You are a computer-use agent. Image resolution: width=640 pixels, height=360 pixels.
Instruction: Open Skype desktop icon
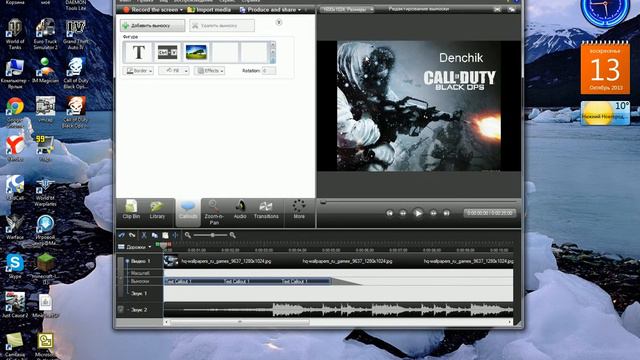(x=15, y=266)
